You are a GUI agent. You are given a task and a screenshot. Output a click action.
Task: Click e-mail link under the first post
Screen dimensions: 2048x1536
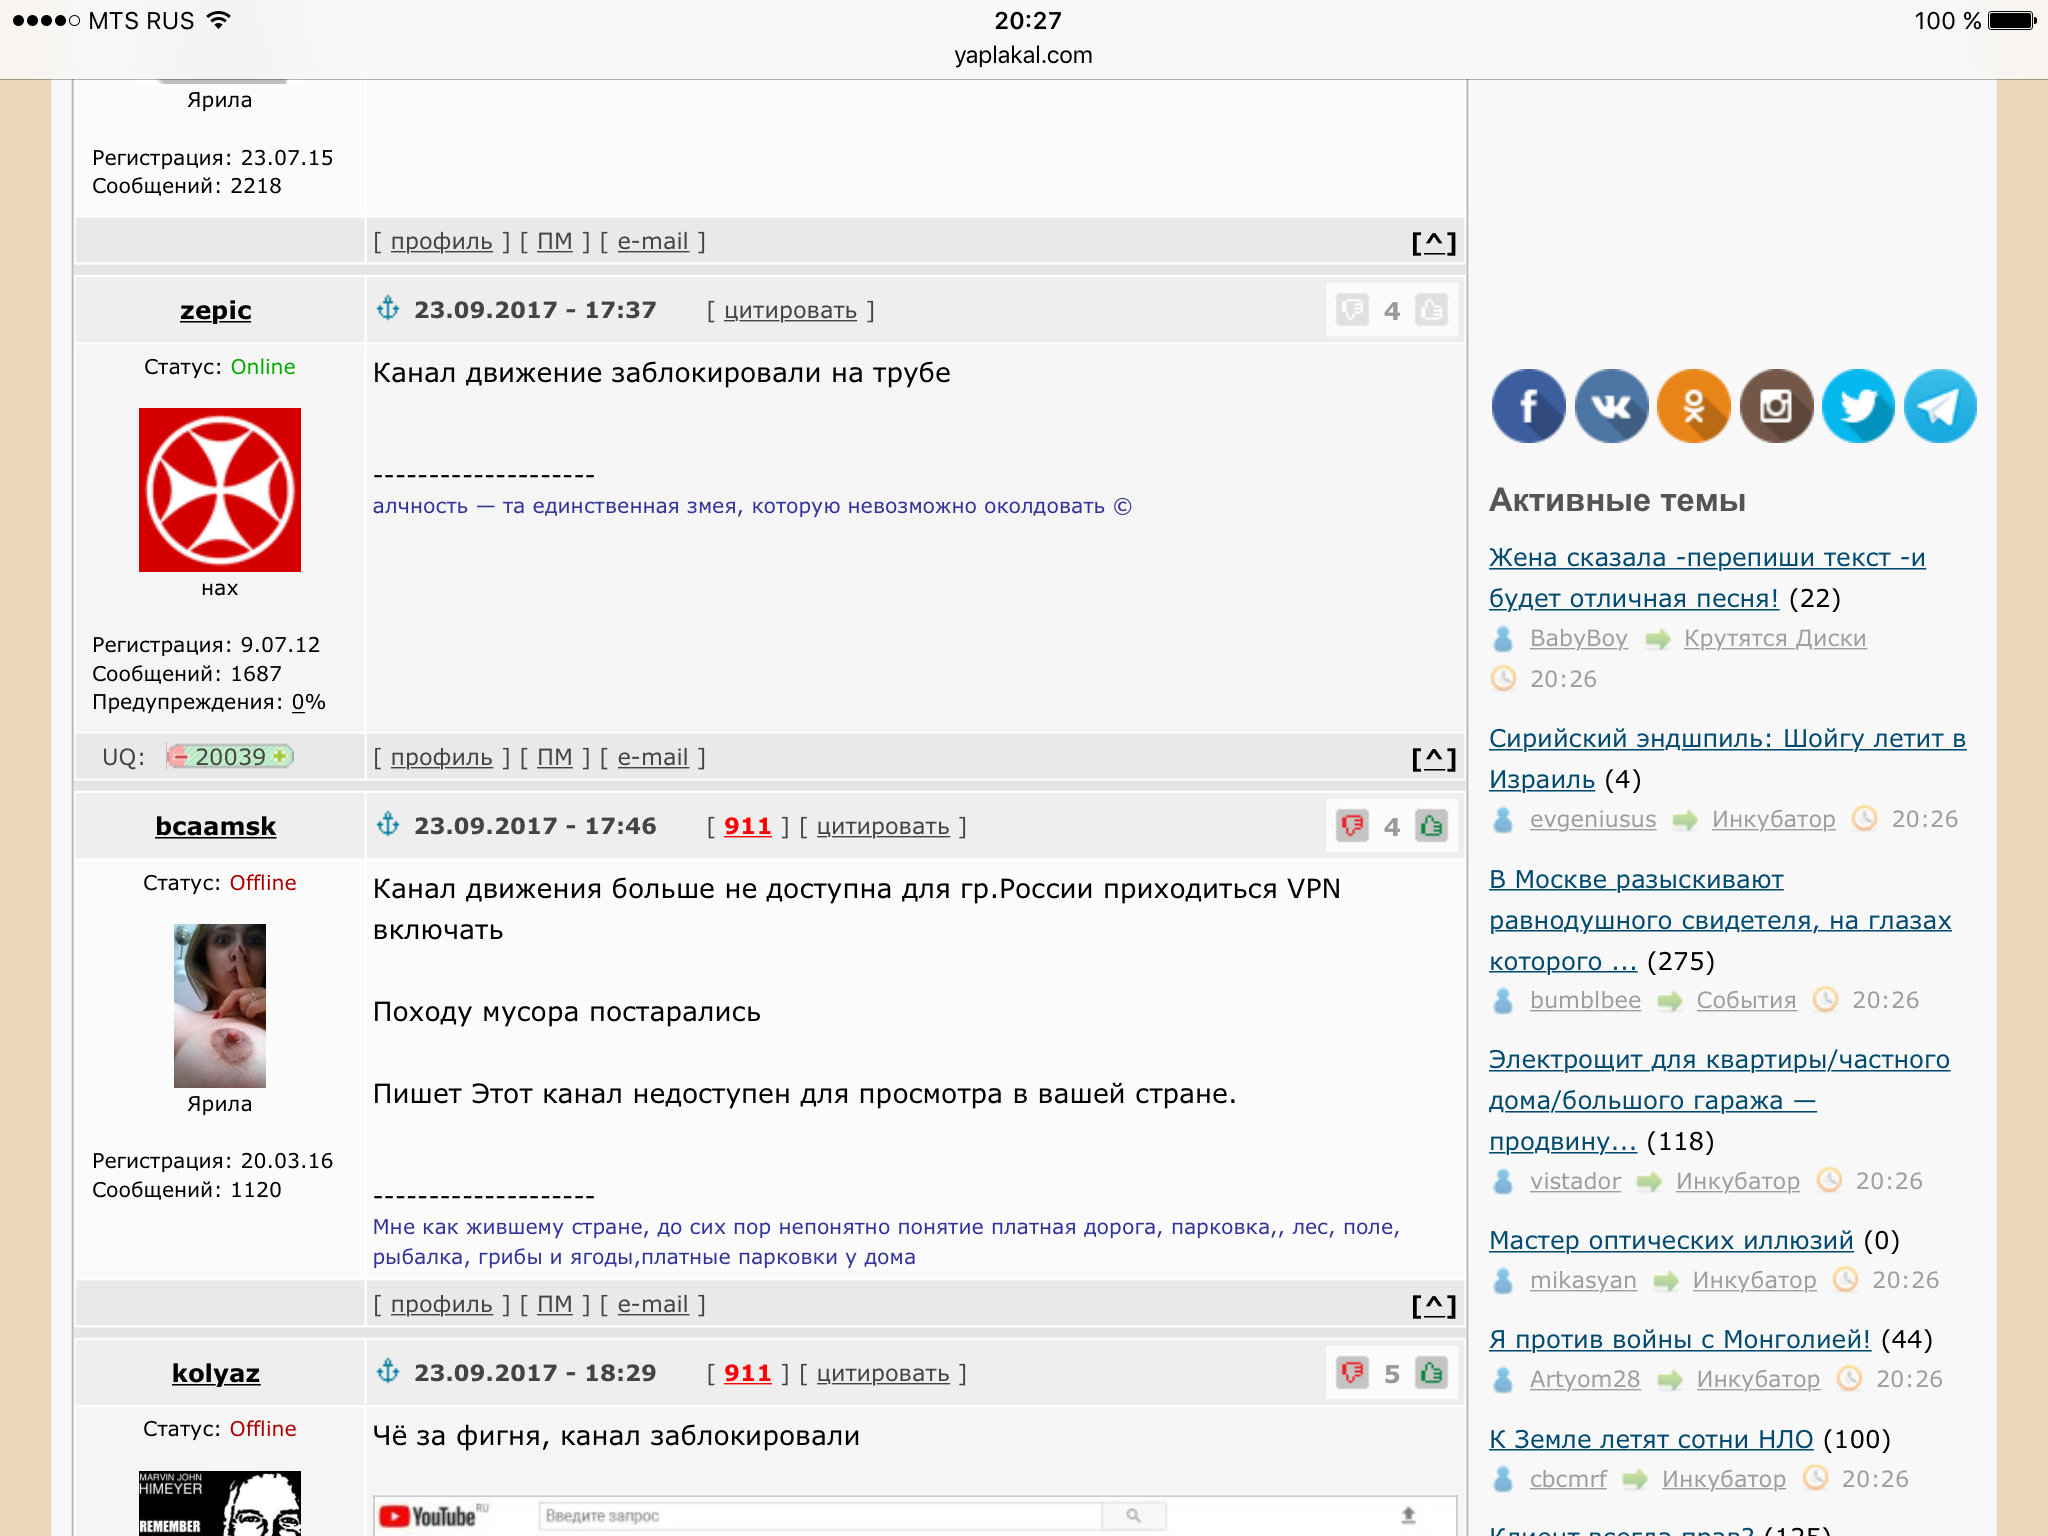pyautogui.click(x=653, y=242)
